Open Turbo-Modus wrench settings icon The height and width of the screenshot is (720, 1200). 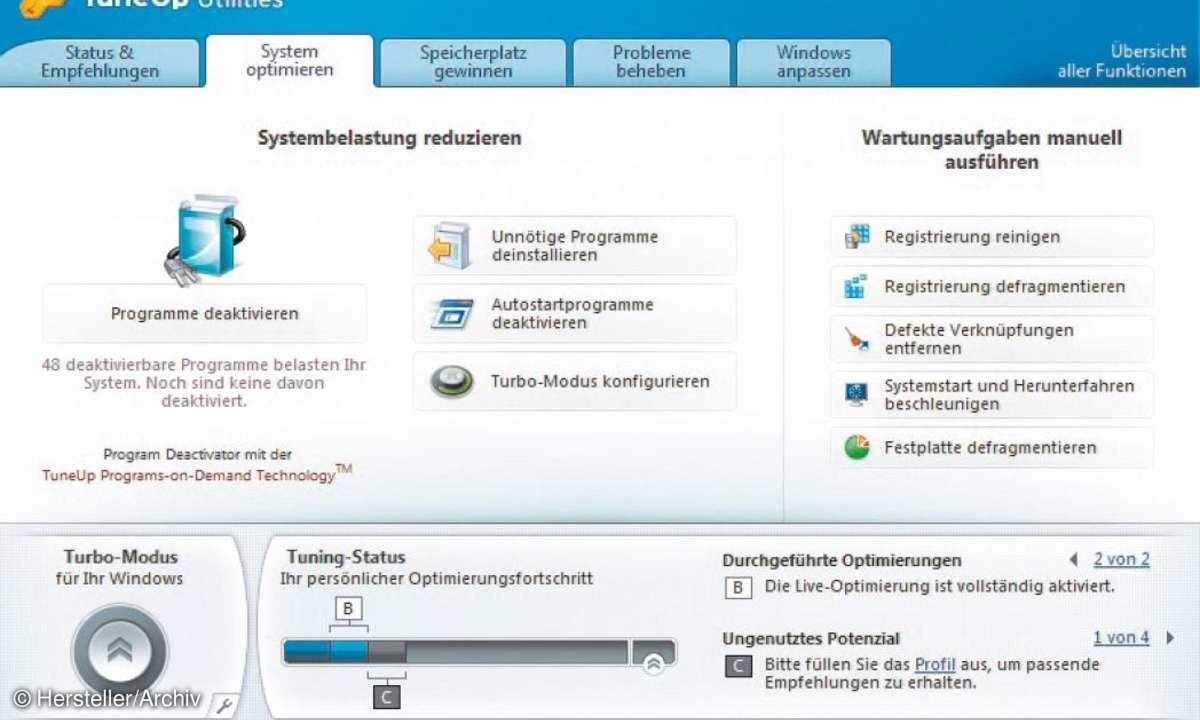[x=224, y=705]
